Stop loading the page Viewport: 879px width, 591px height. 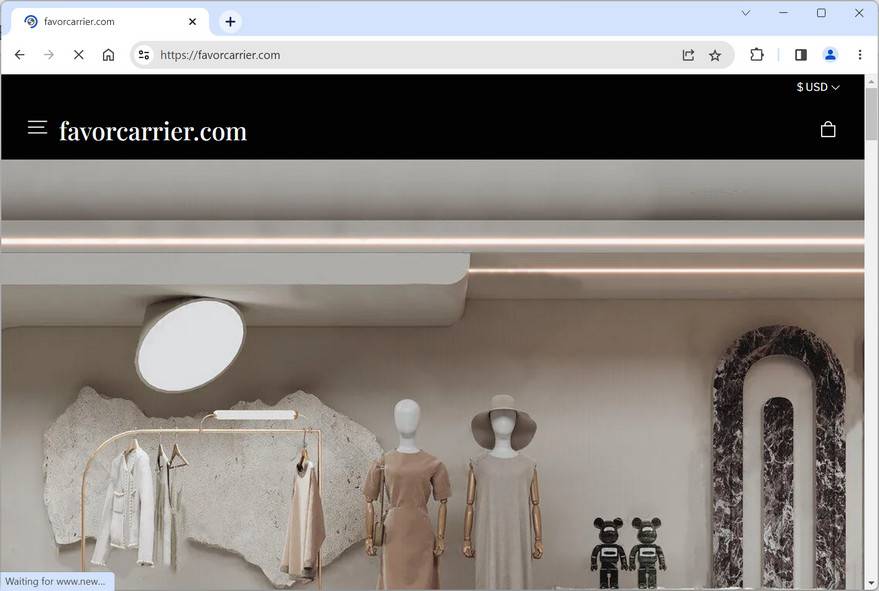79,55
